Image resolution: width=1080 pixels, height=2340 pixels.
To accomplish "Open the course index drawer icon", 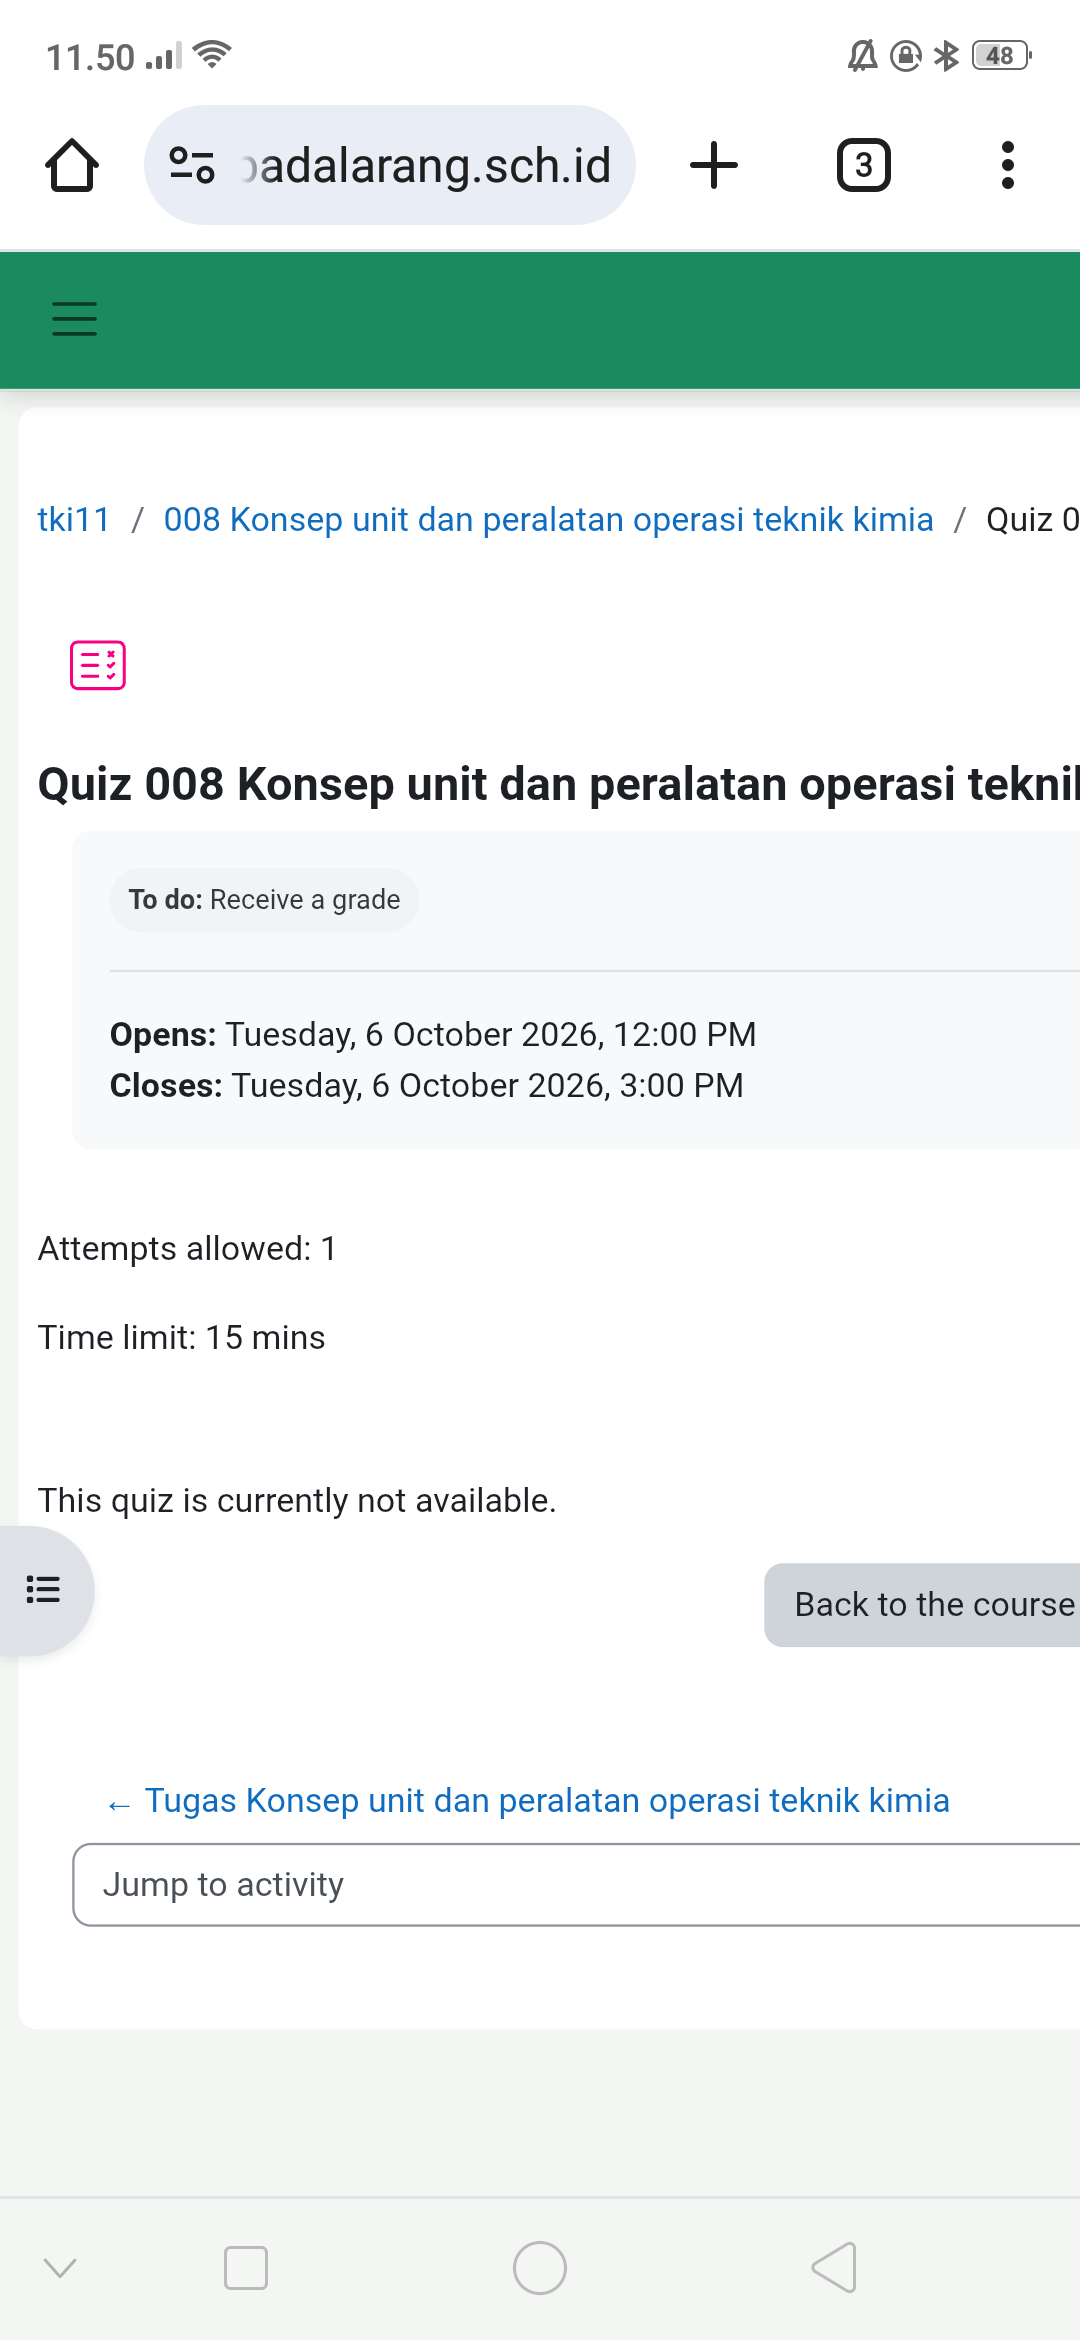I will point(44,1589).
